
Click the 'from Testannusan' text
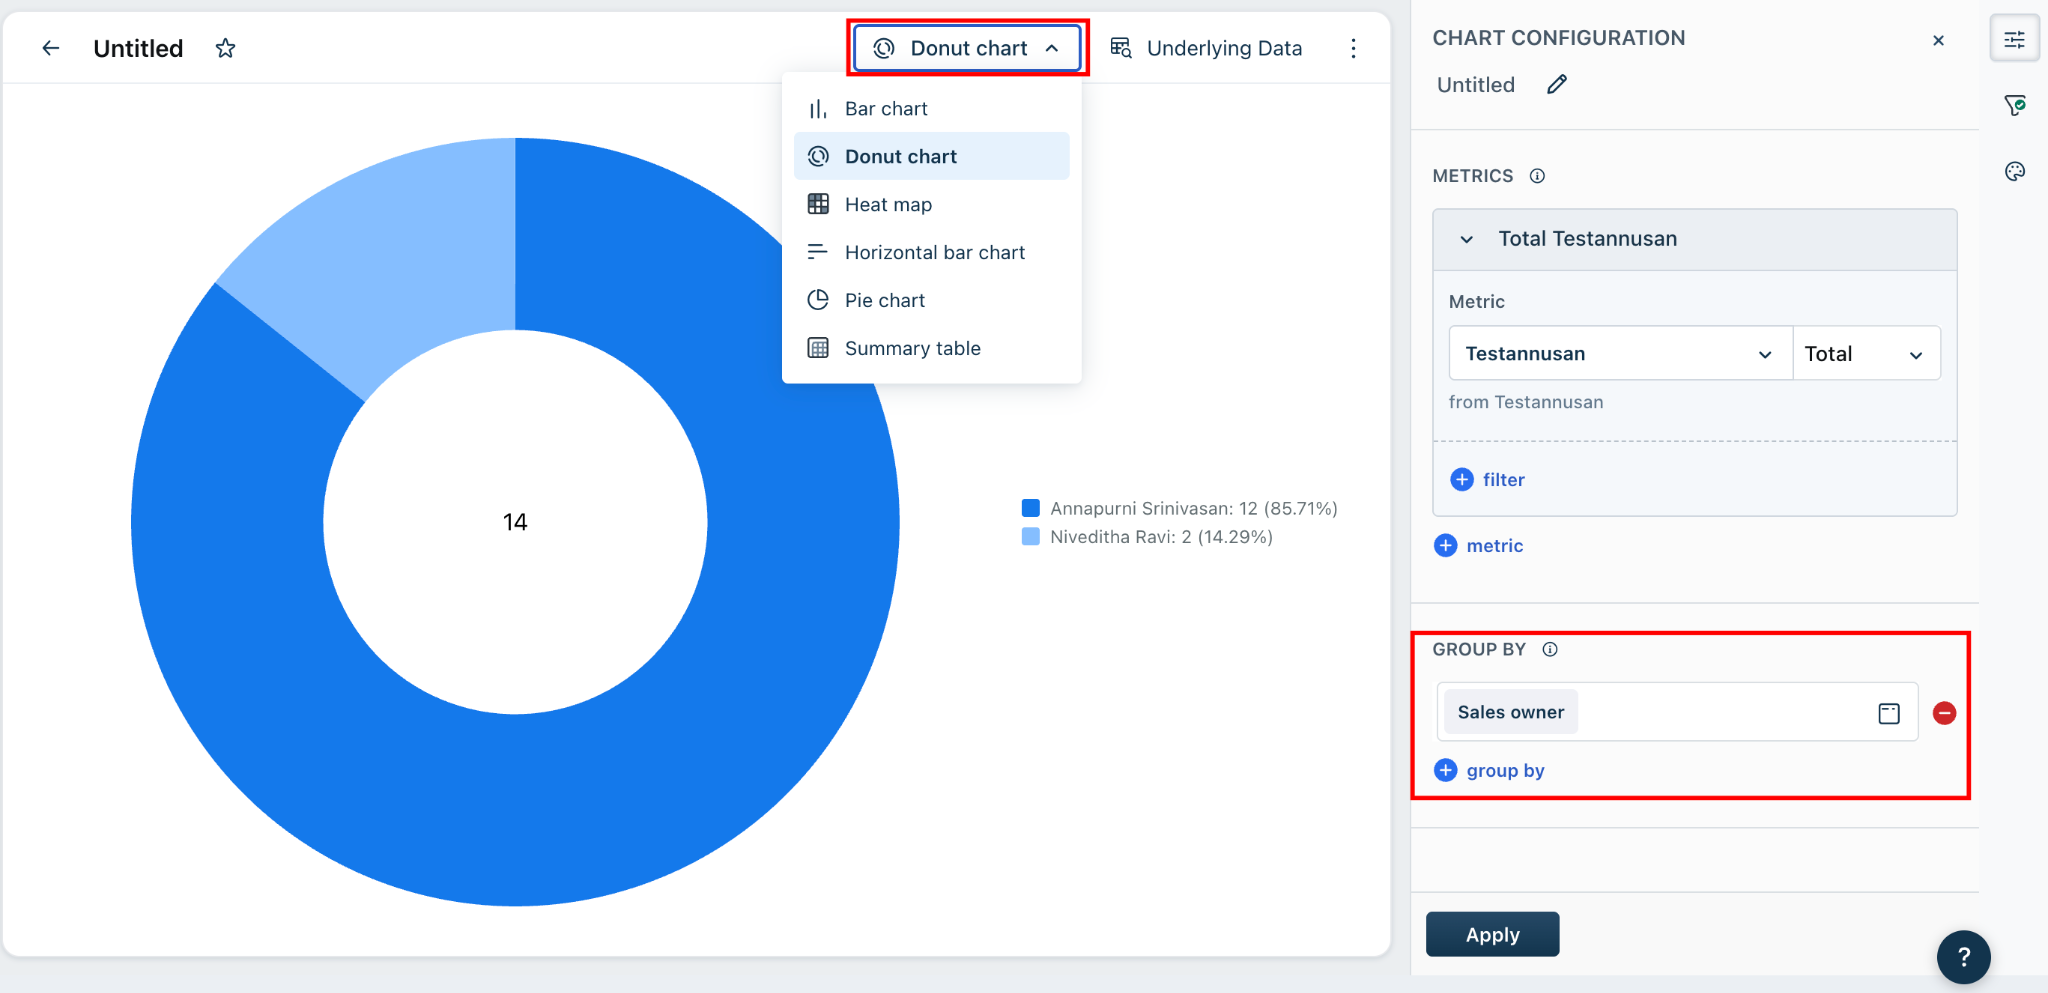click(1526, 402)
